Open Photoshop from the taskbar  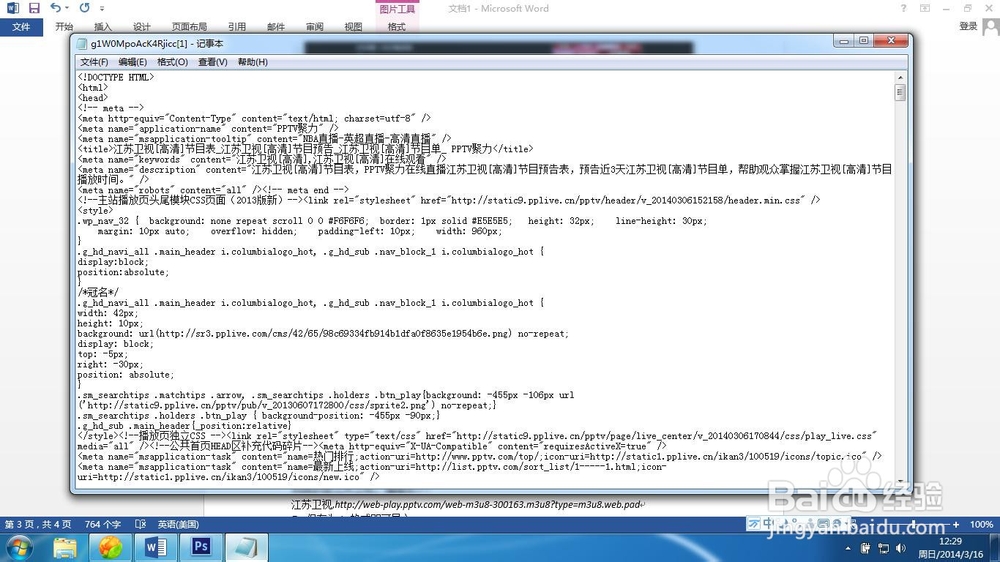(201, 547)
